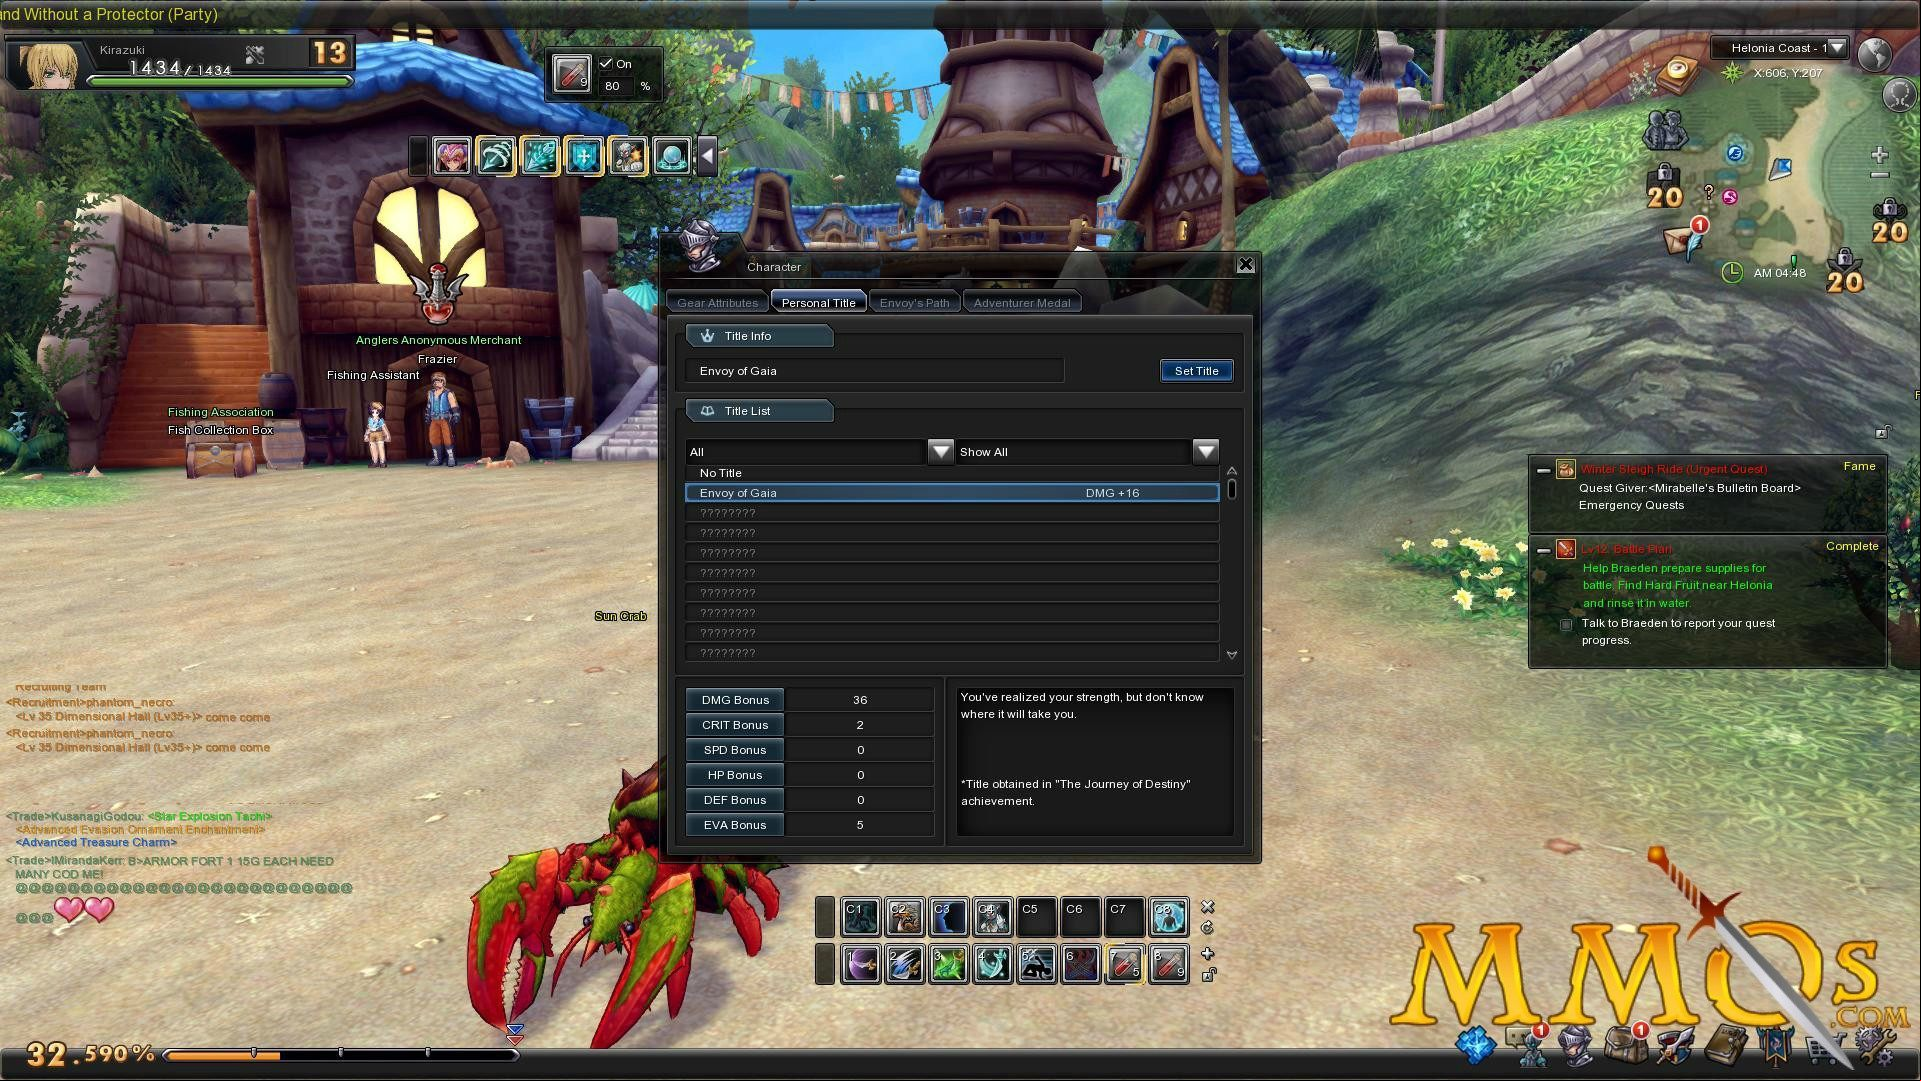Click the title list scrollbar thumb

(x=1232, y=489)
